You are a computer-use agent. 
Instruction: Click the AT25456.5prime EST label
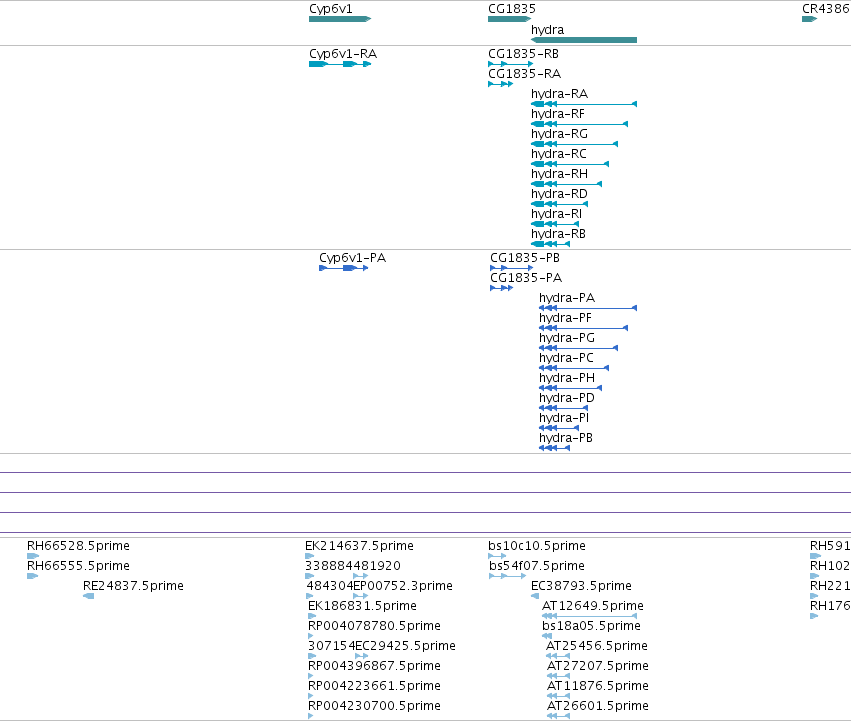(x=597, y=646)
